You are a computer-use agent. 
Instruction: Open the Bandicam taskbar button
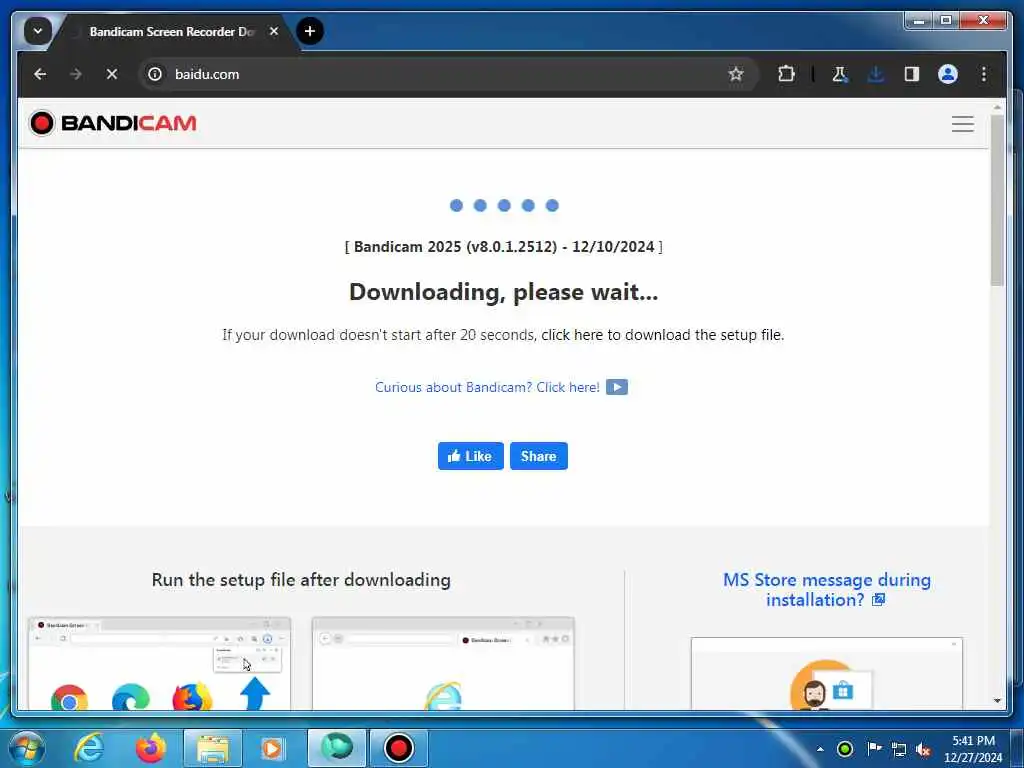[x=398, y=748]
